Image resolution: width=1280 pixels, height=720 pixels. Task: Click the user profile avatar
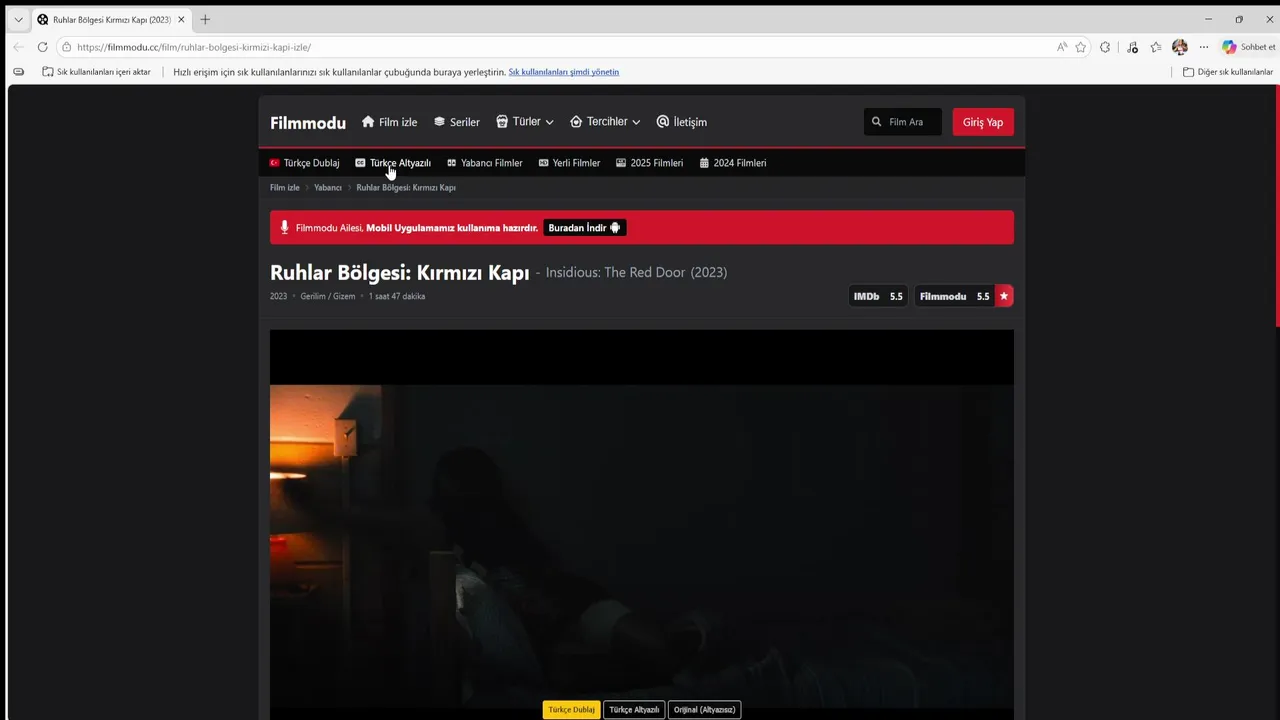click(x=1180, y=47)
